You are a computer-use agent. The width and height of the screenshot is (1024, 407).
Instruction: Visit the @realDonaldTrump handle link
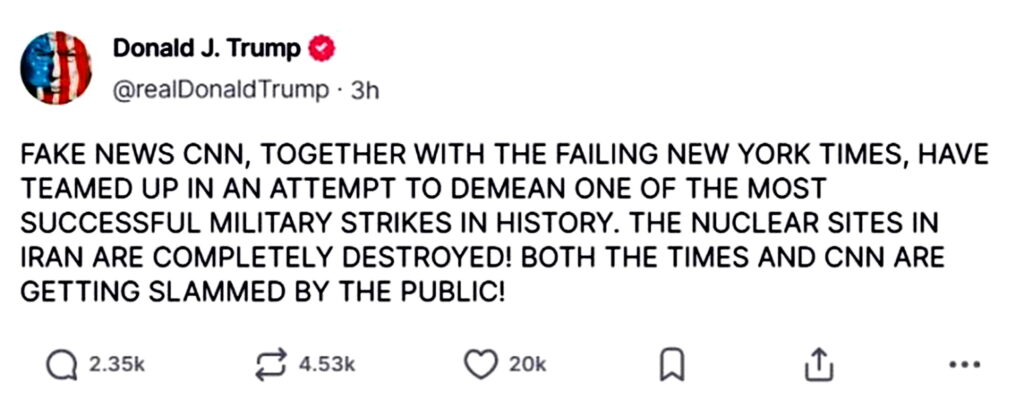[221, 90]
